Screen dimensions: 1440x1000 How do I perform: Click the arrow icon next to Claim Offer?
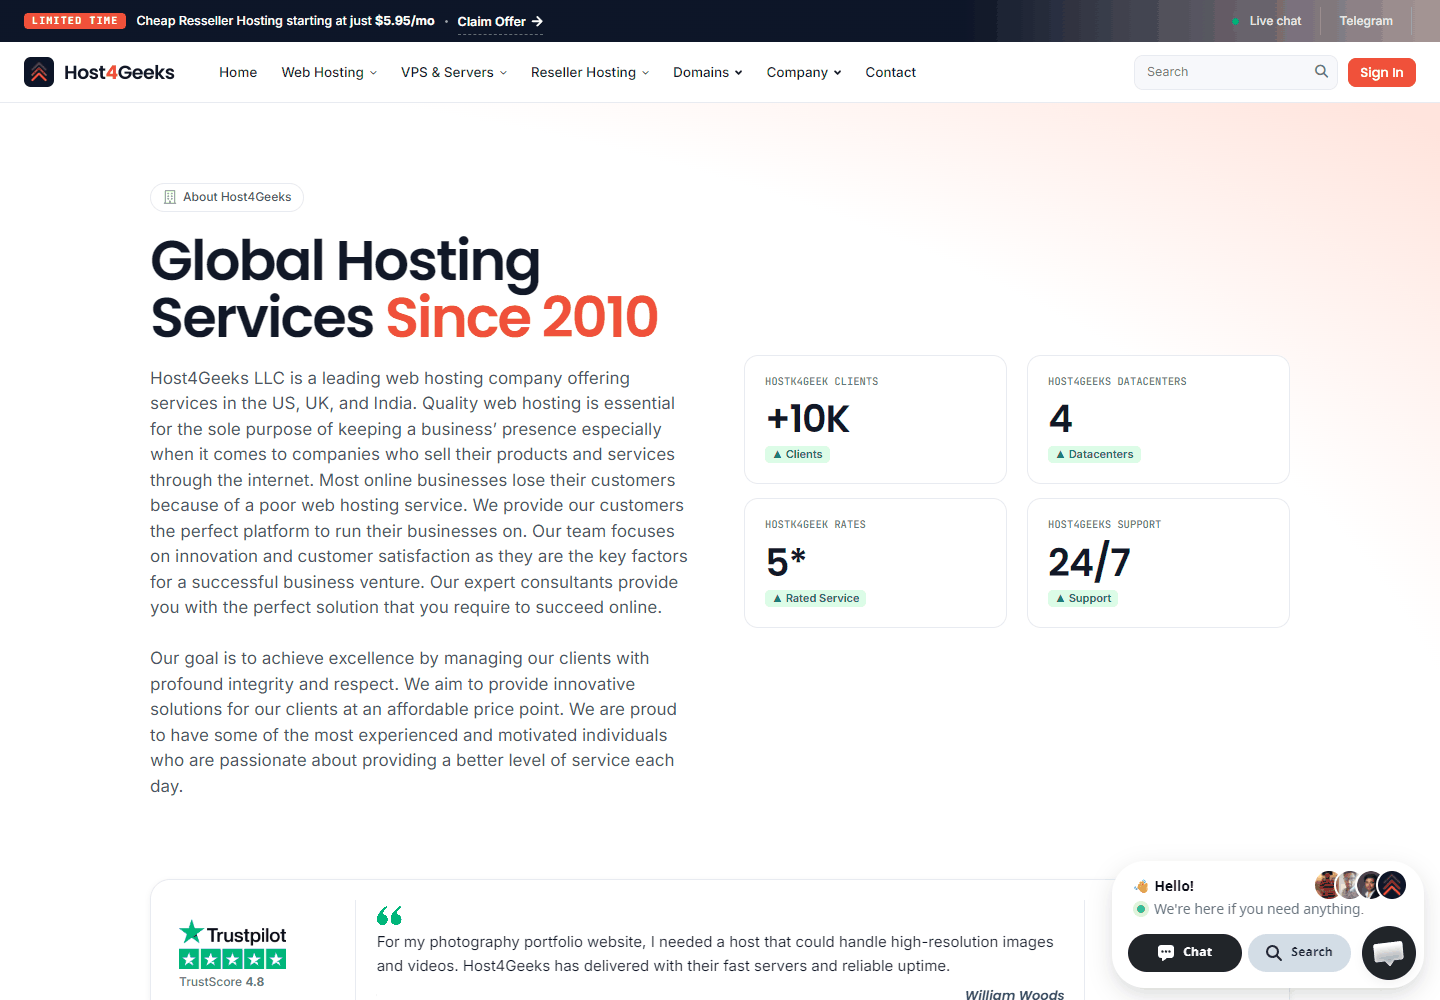(537, 21)
